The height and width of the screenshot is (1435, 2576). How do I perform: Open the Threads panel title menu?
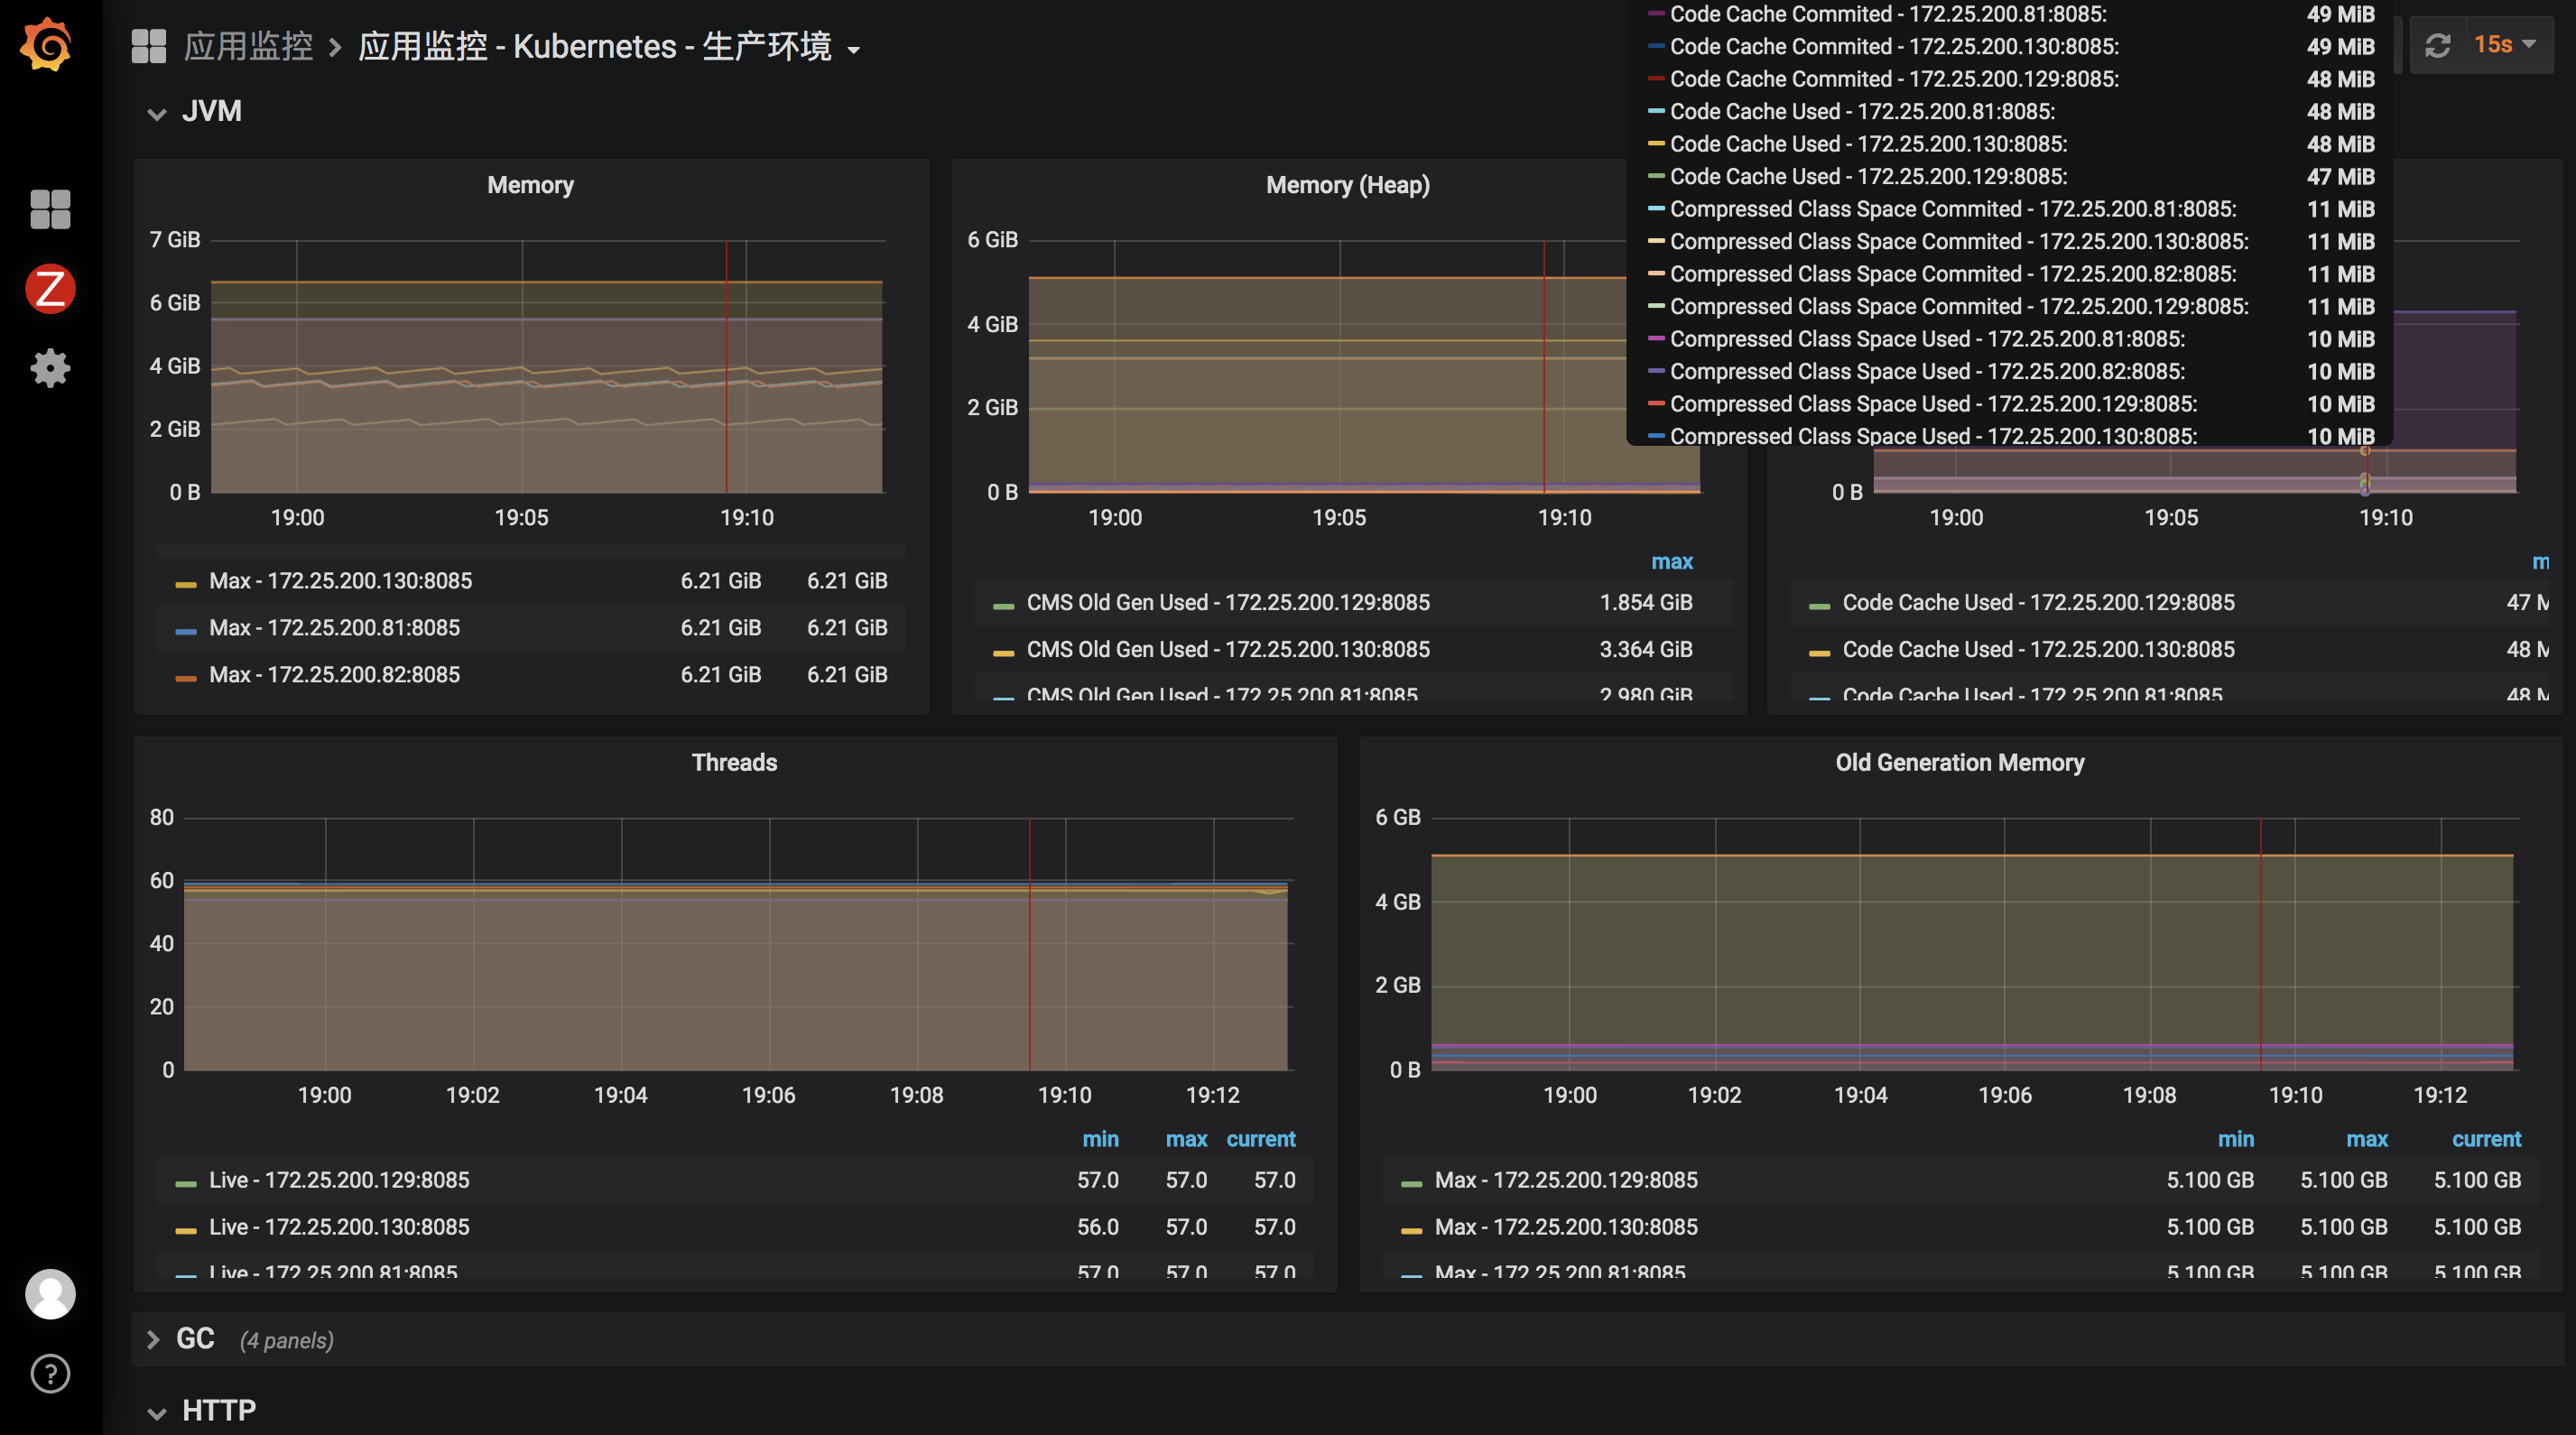pyautogui.click(x=734, y=763)
